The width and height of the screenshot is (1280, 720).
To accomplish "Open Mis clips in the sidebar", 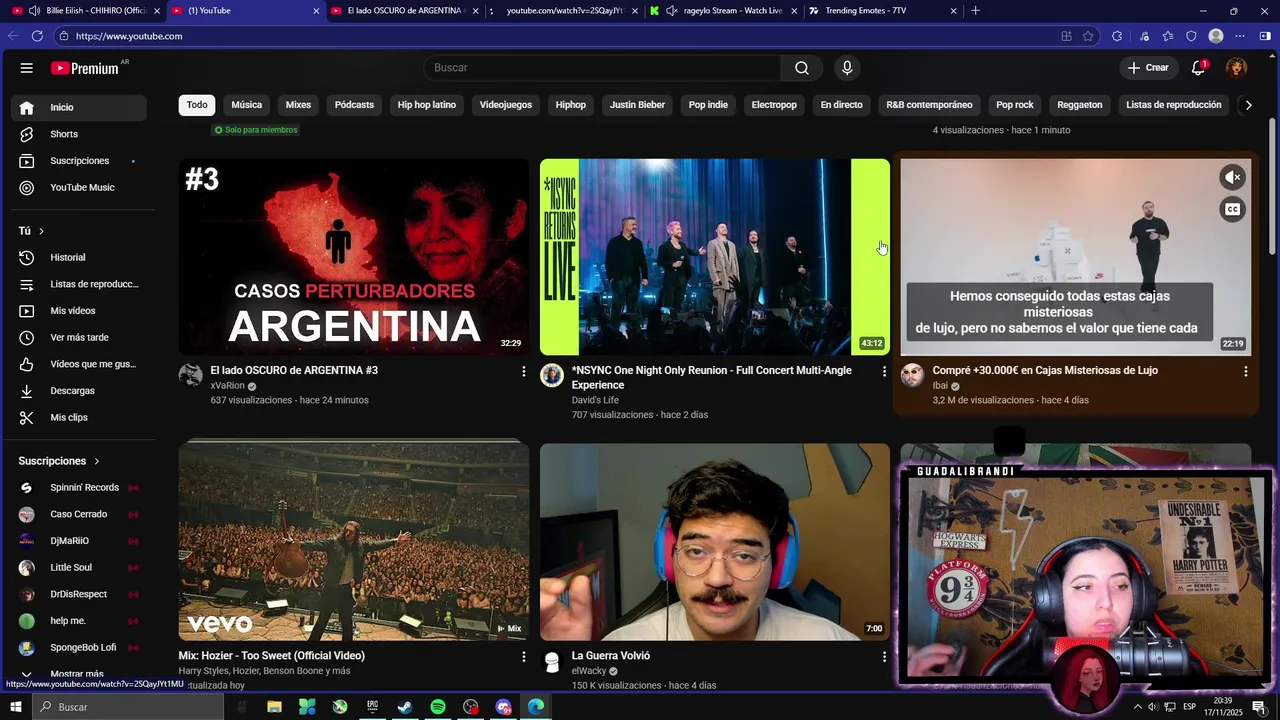I will click(x=79, y=418).
